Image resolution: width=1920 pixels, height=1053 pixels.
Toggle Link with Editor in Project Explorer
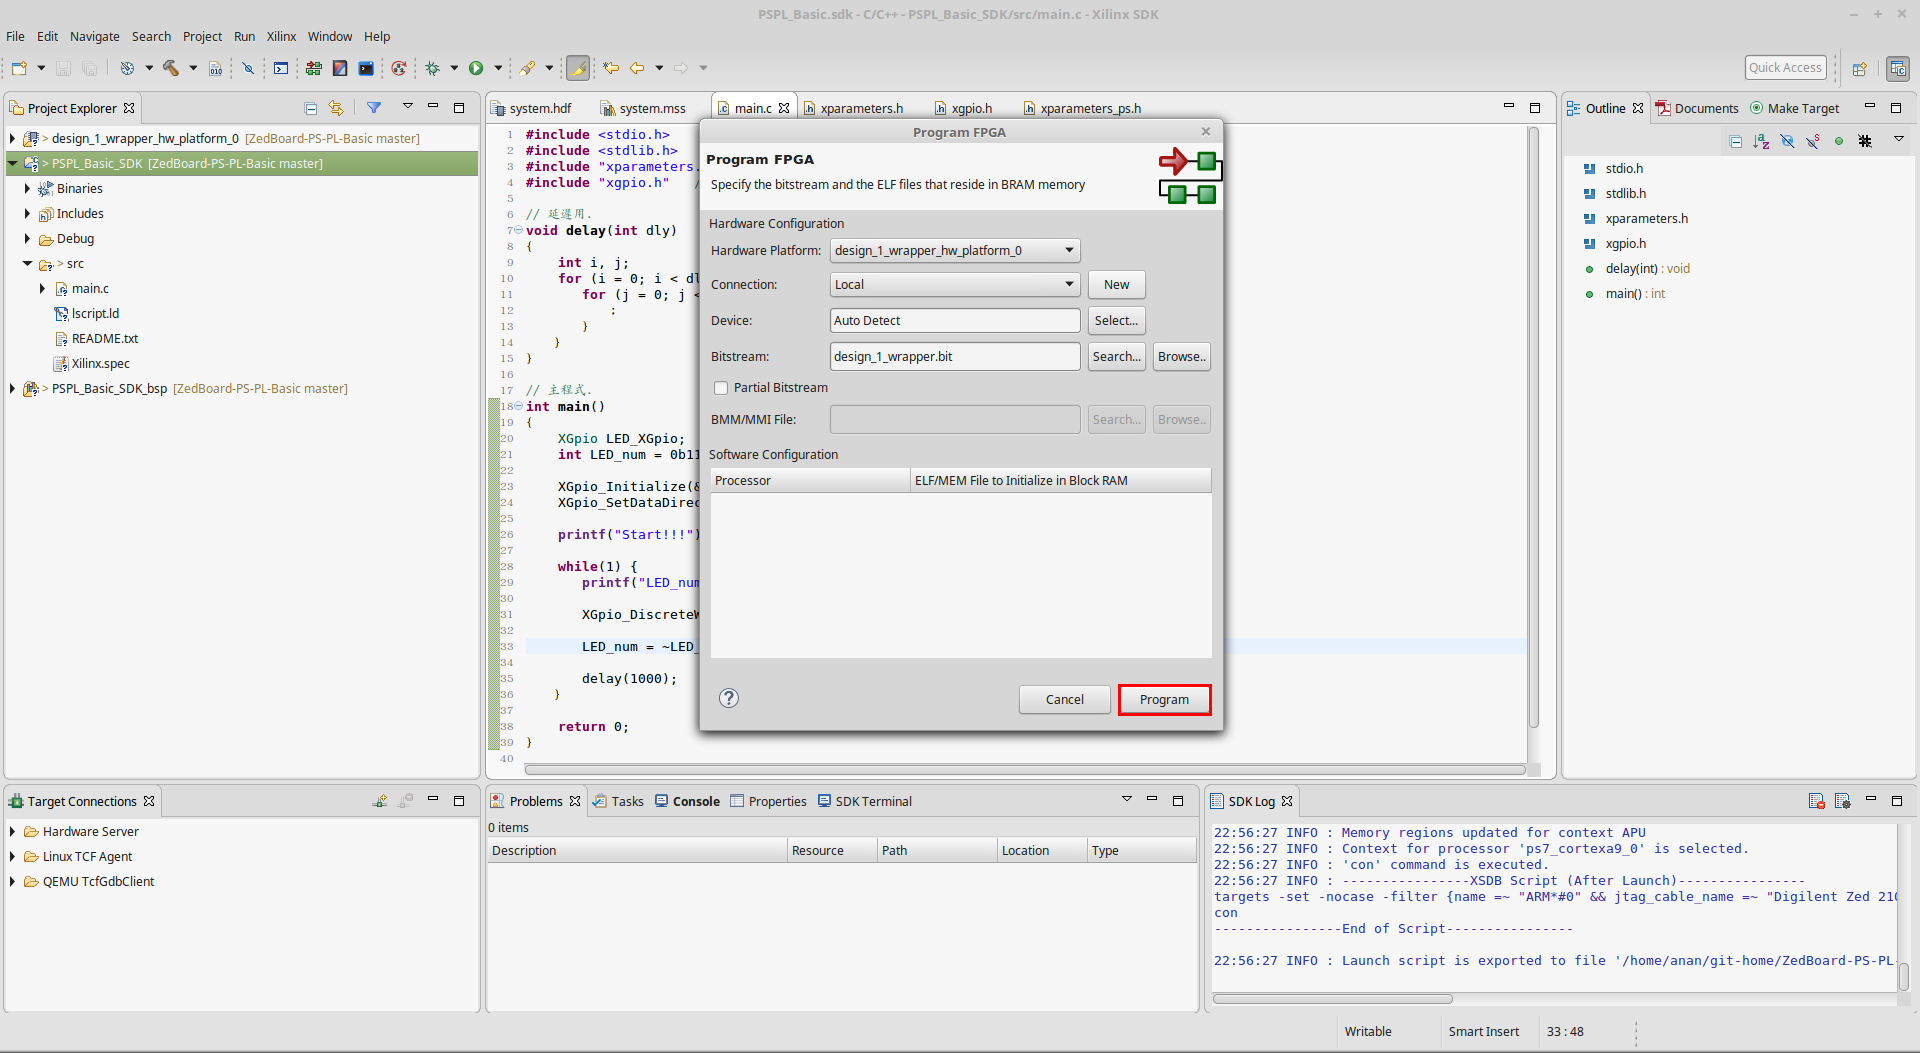click(336, 108)
